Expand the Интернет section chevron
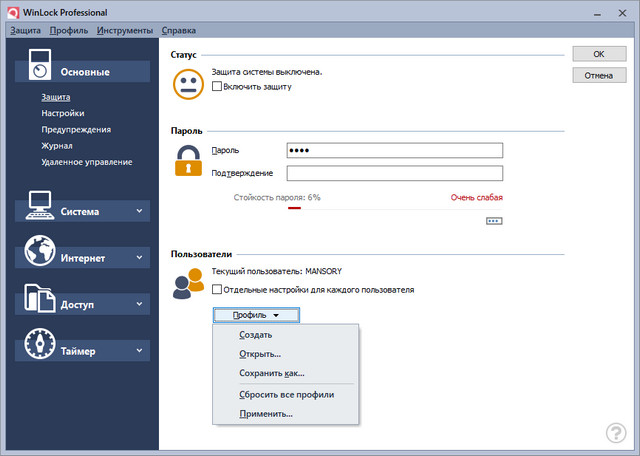 tap(139, 257)
